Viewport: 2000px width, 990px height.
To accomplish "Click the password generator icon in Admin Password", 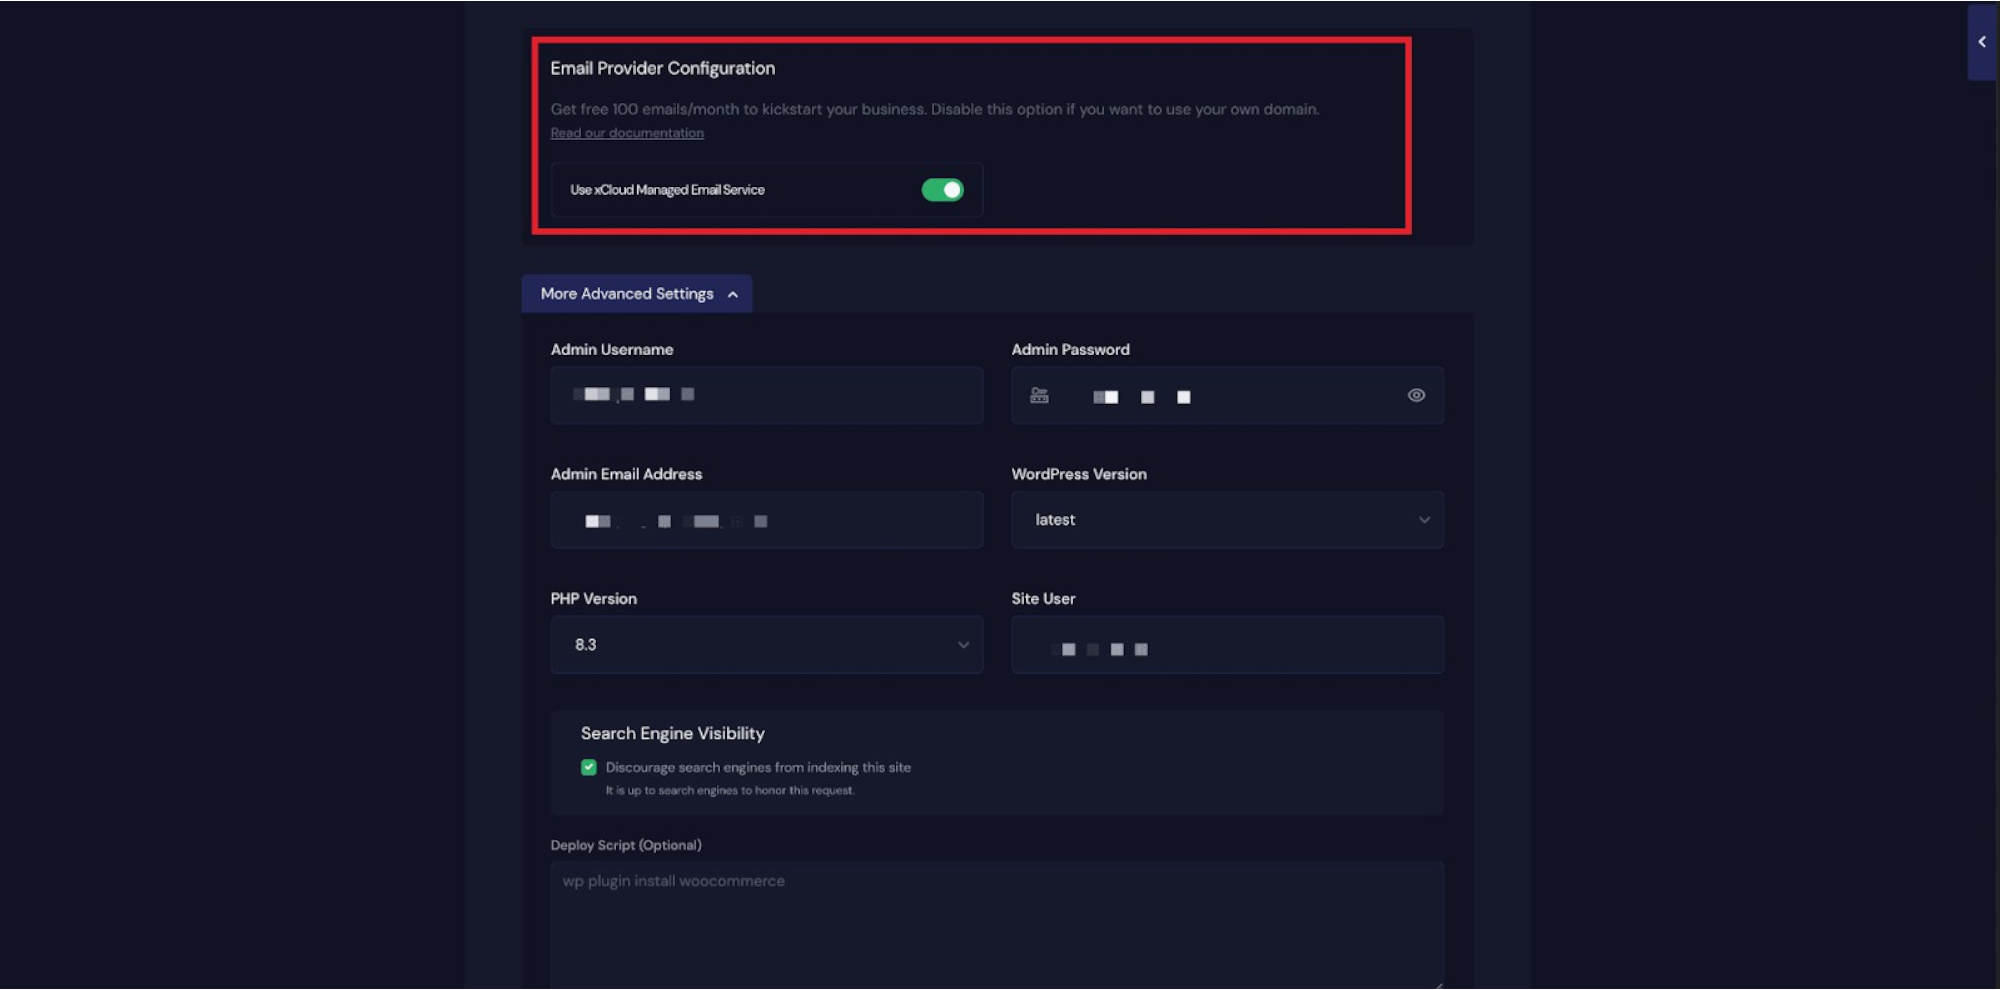I will pos(1040,396).
